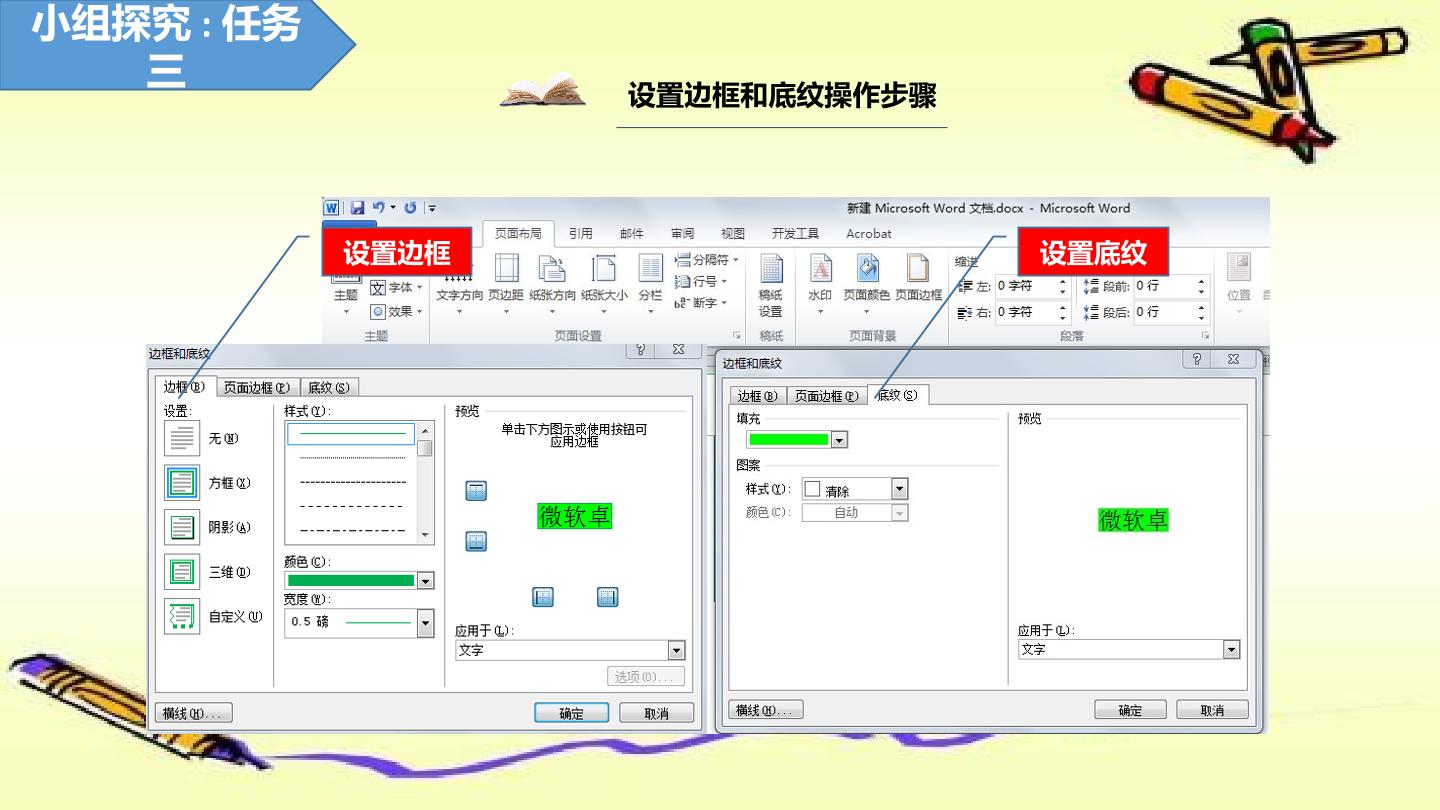1440x810 pixels.
Task: Open the 页面颜色 (page color) ribbon button
Action: [866, 282]
